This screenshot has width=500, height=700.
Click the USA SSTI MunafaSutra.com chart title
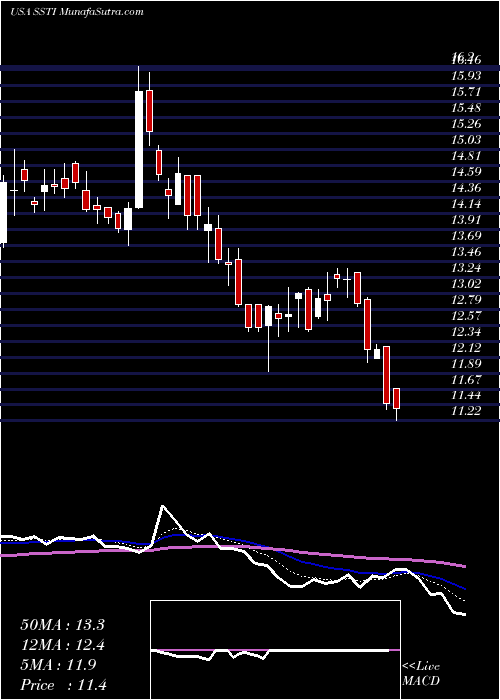coord(77,12)
